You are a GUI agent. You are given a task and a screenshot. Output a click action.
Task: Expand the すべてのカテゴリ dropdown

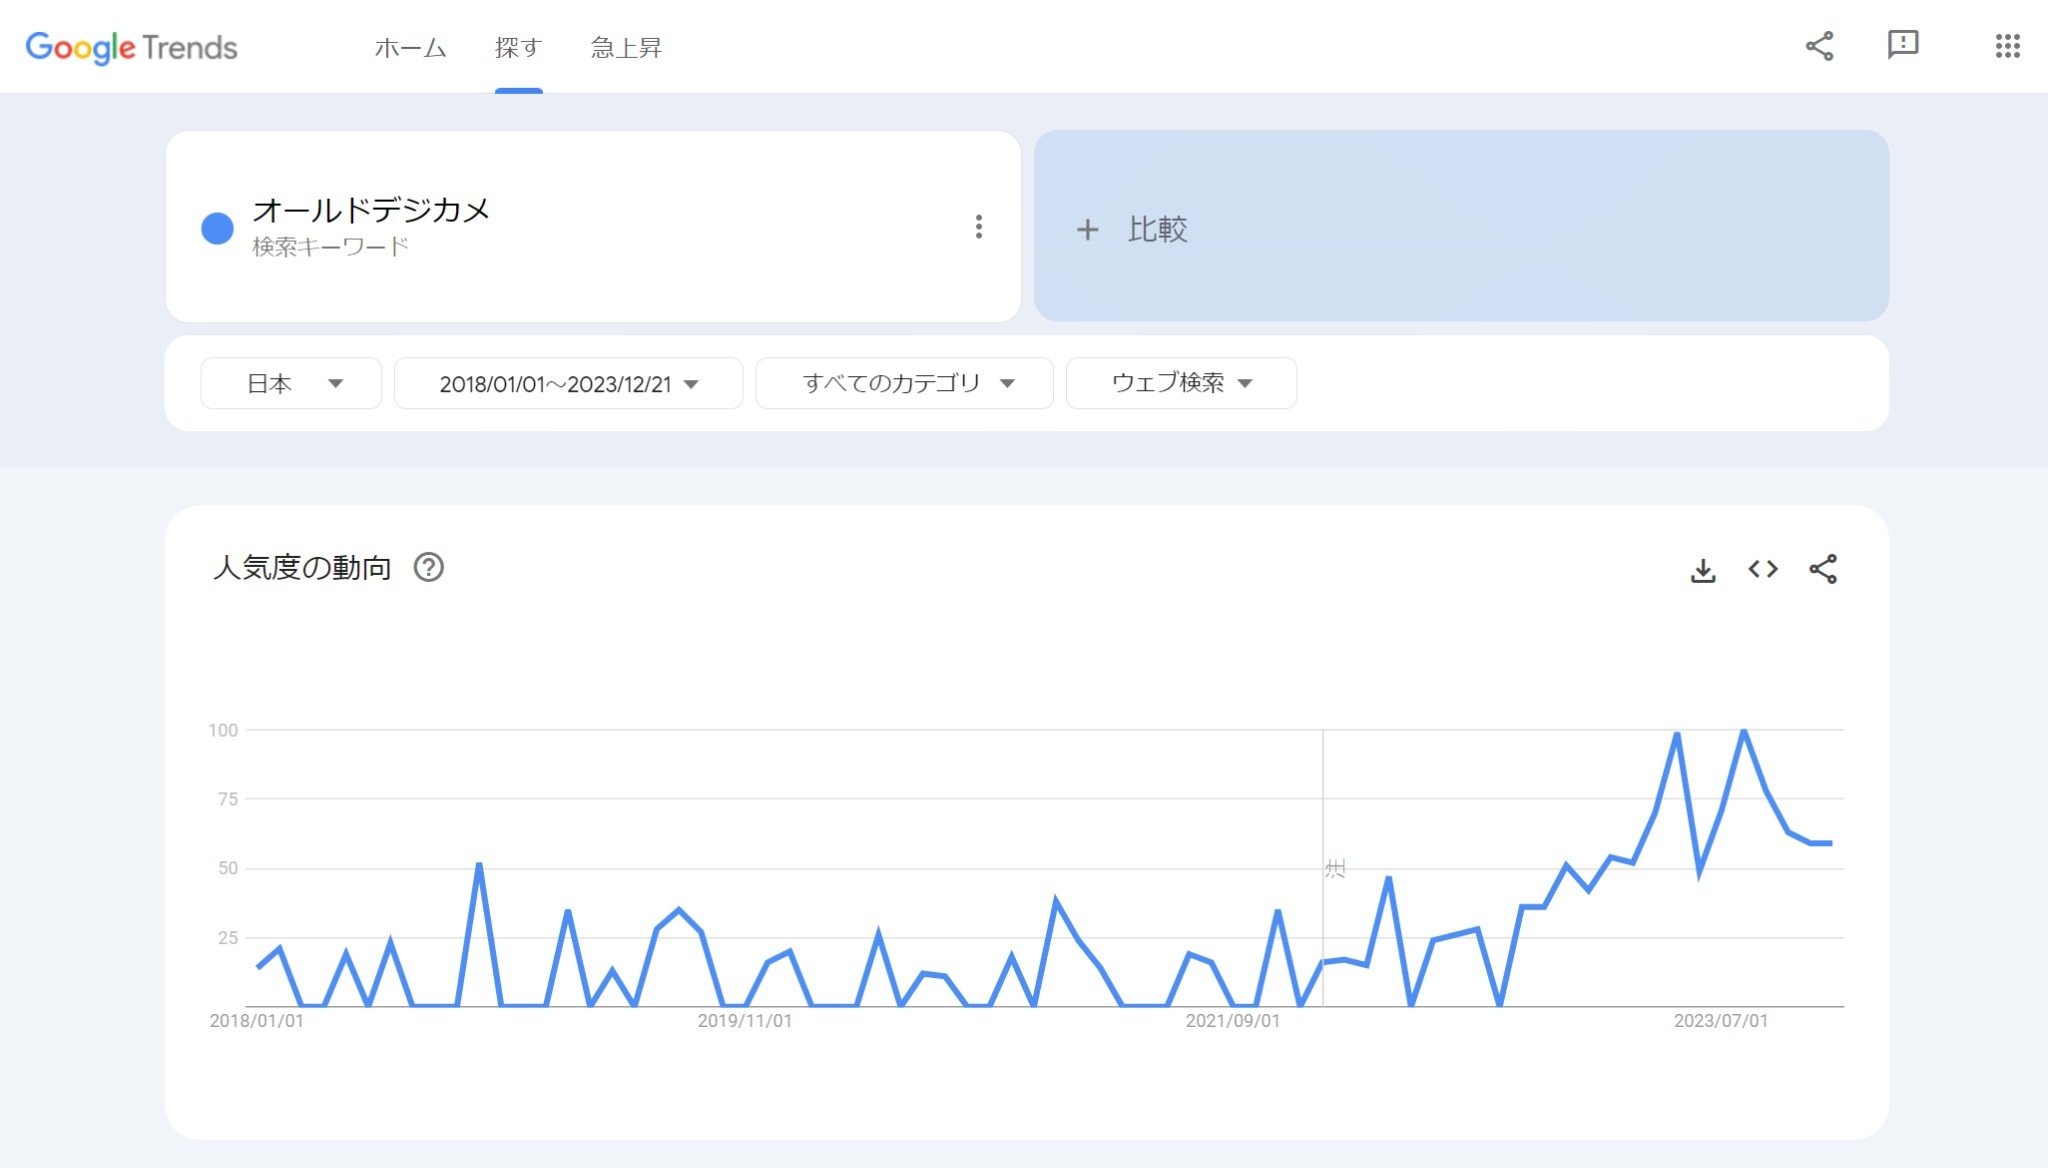click(904, 383)
